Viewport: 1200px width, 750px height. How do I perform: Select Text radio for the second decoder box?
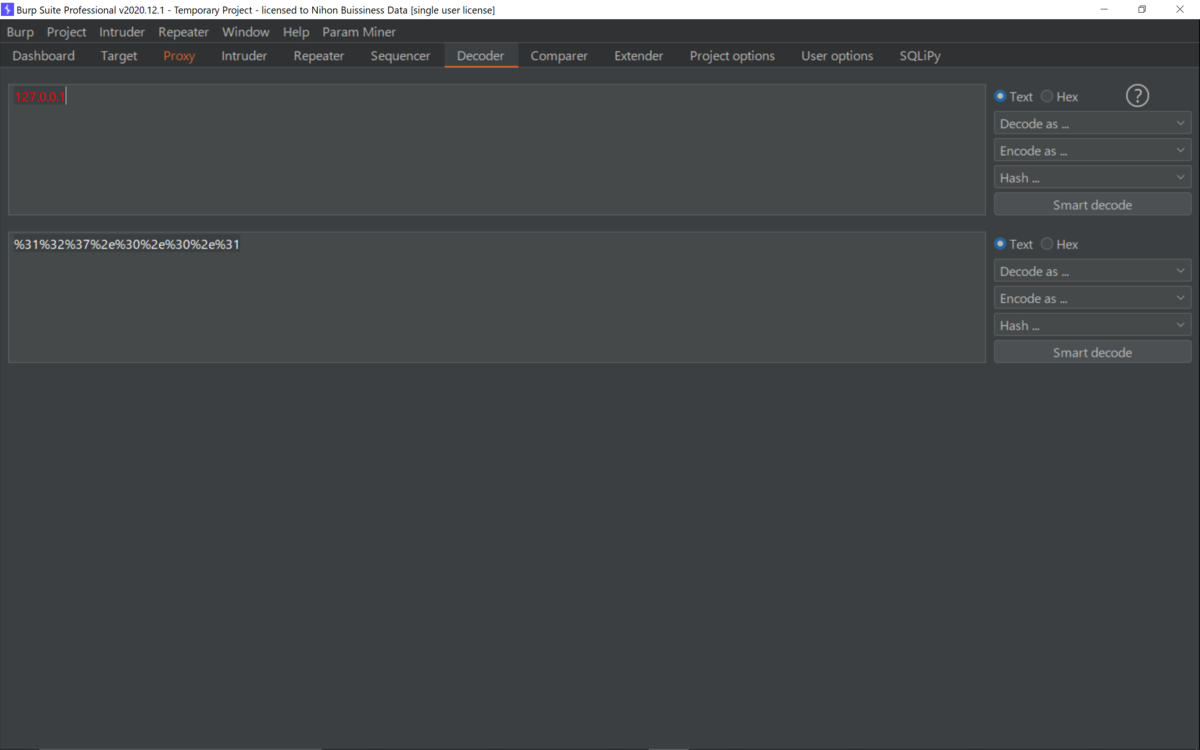point(1000,244)
